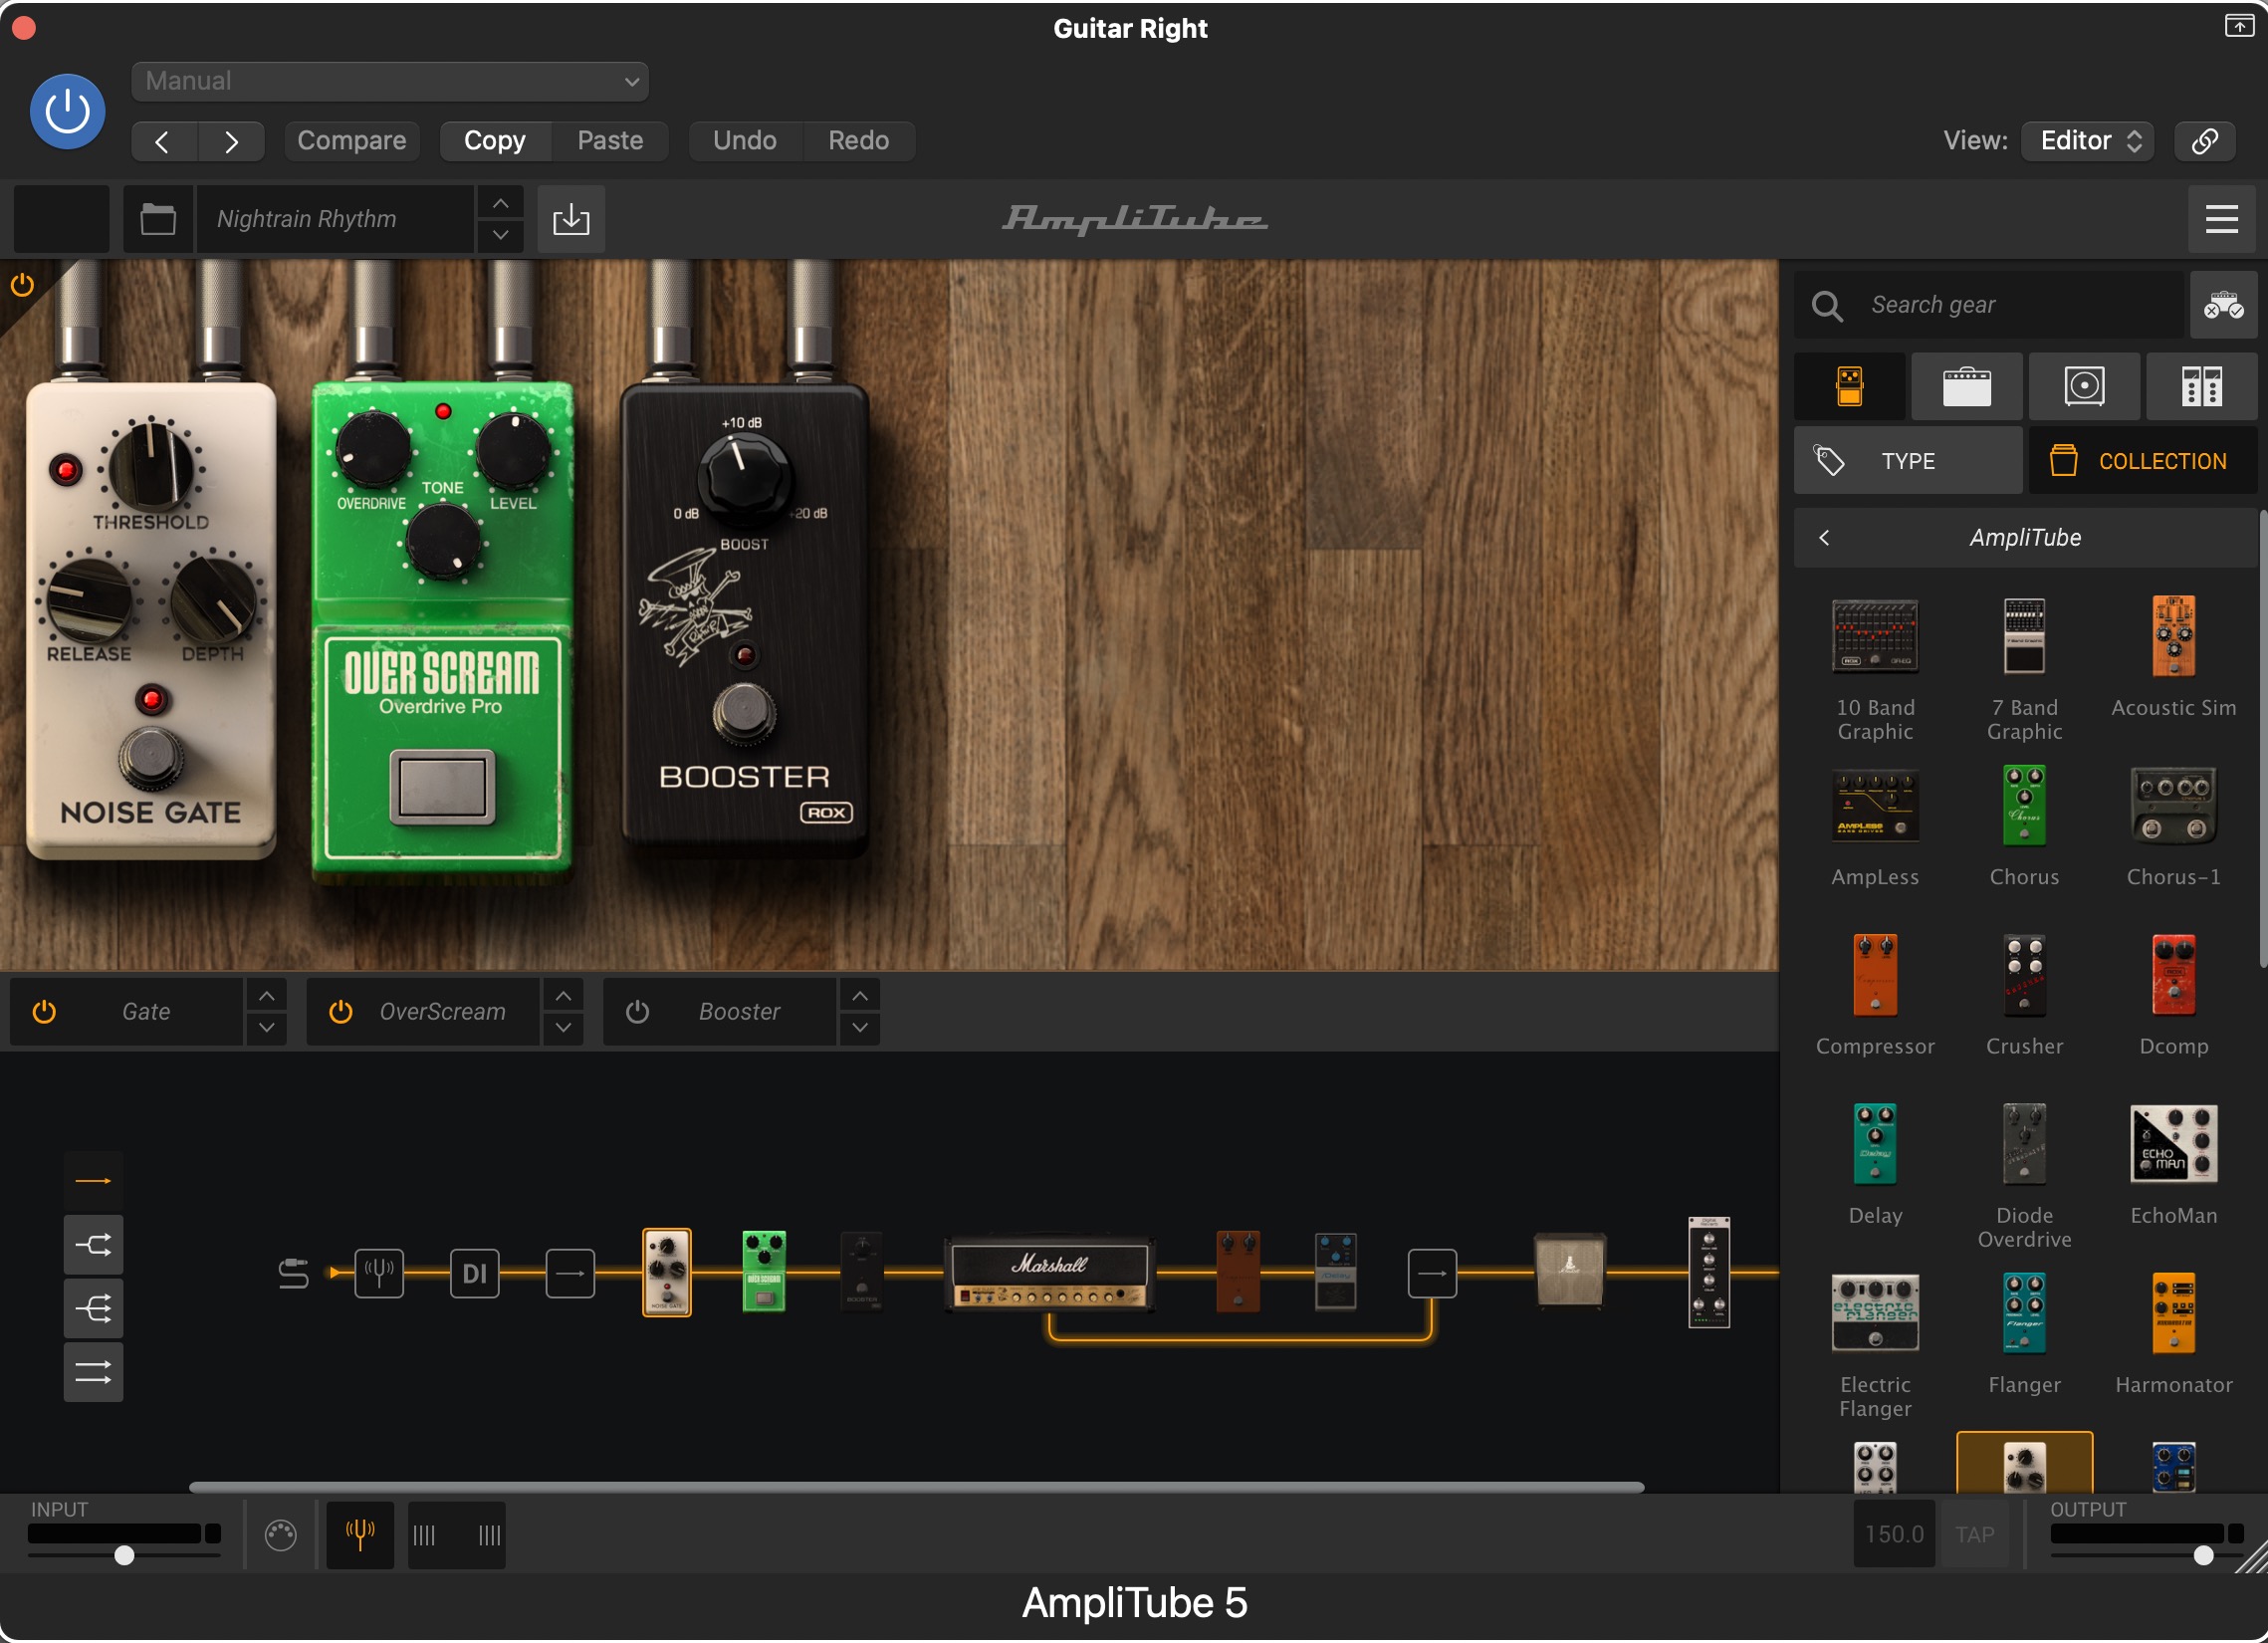2268x1643 pixels.
Task: Switch to the TYPE filter tab
Action: (x=1907, y=461)
